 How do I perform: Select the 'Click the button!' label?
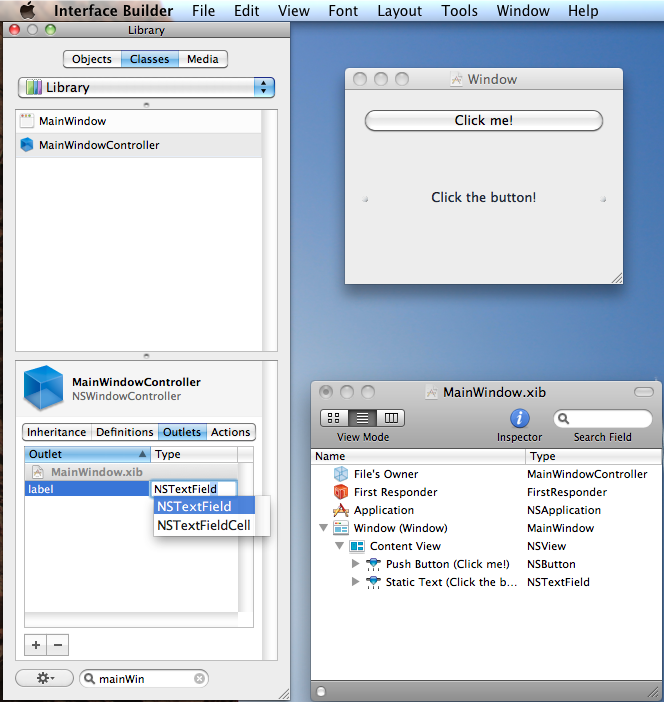[484, 197]
